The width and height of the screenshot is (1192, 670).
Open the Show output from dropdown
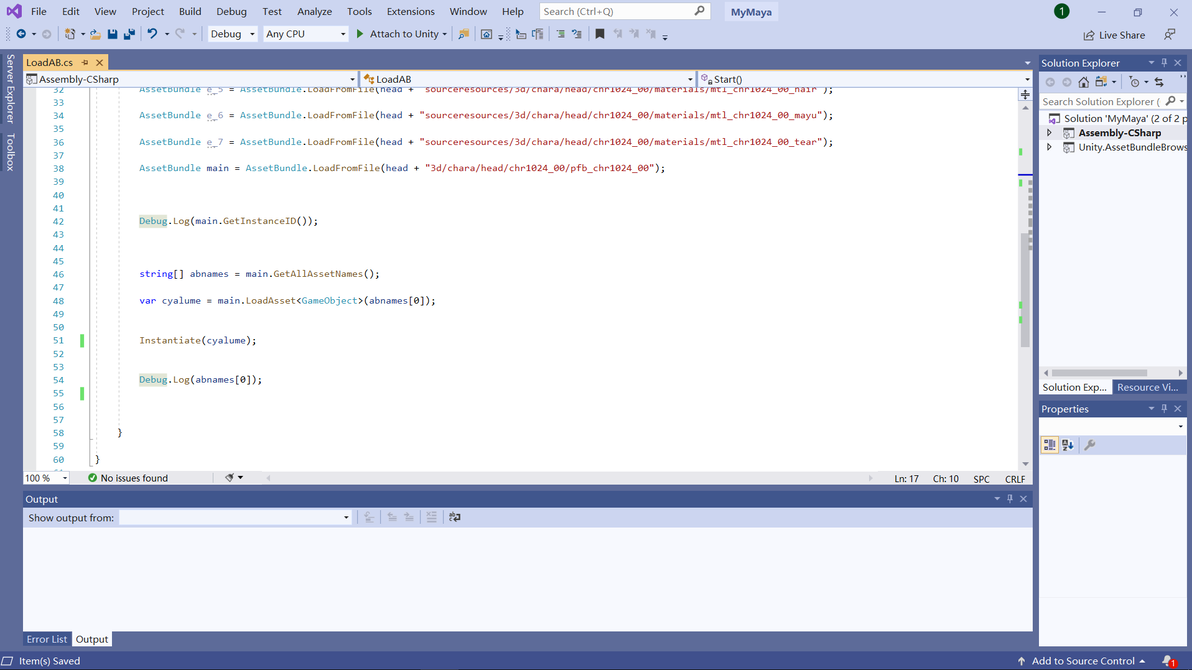[x=235, y=518]
